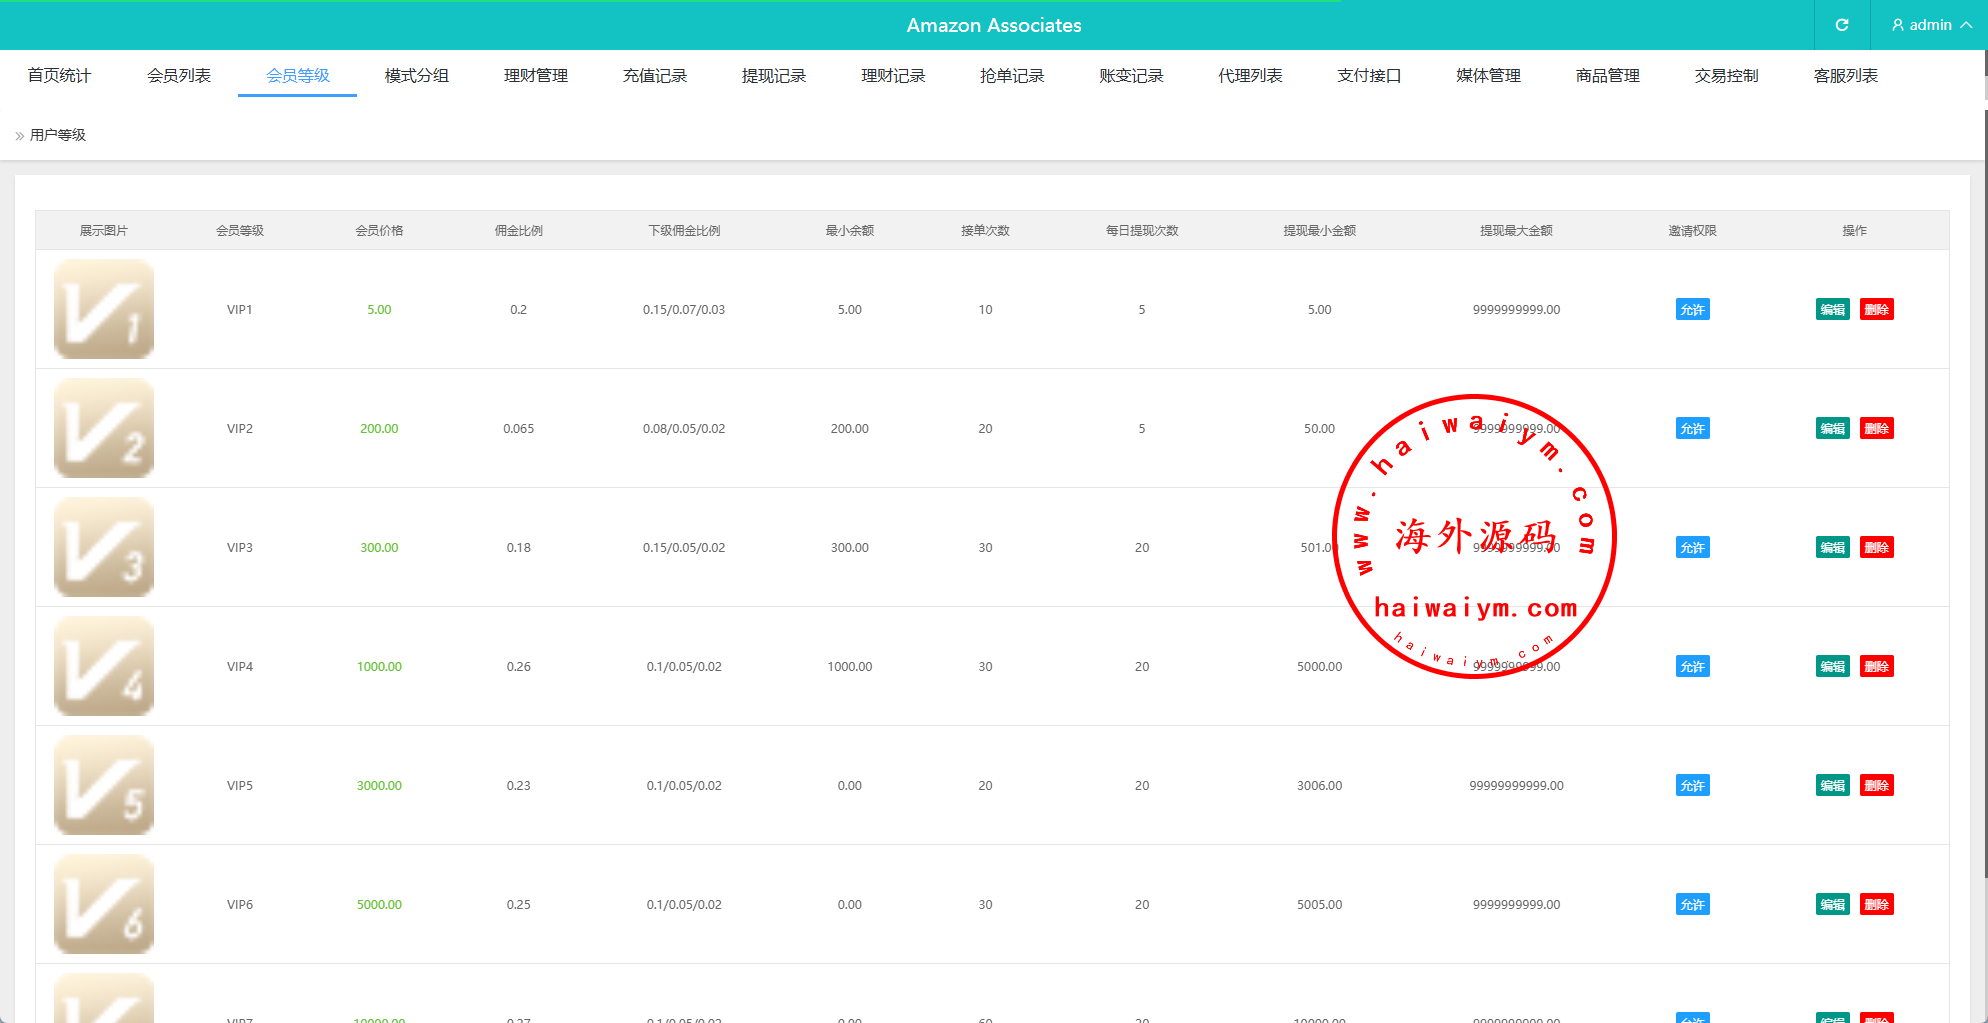Click the 用户等级 breadcrumb link
The height and width of the screenshot is (1023, 1988).
58,135
